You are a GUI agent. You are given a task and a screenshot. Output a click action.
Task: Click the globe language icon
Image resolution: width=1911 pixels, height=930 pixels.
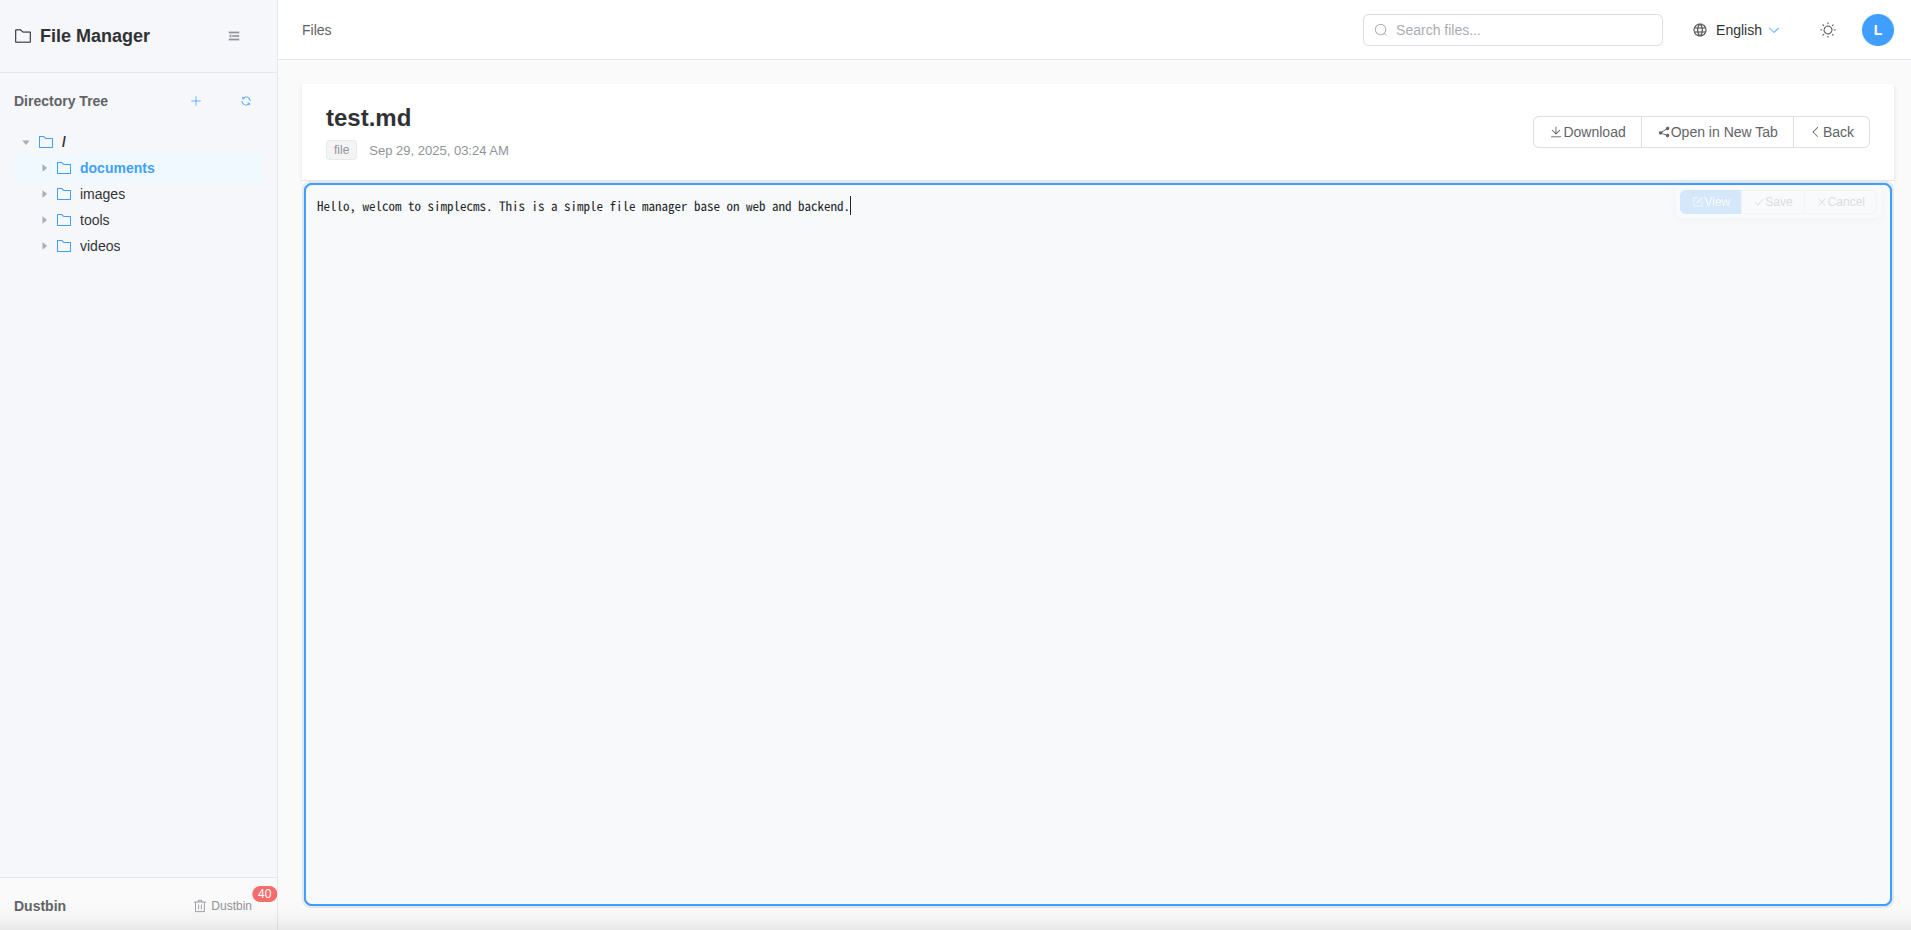pyautogui.click(x=1700, y=30)
